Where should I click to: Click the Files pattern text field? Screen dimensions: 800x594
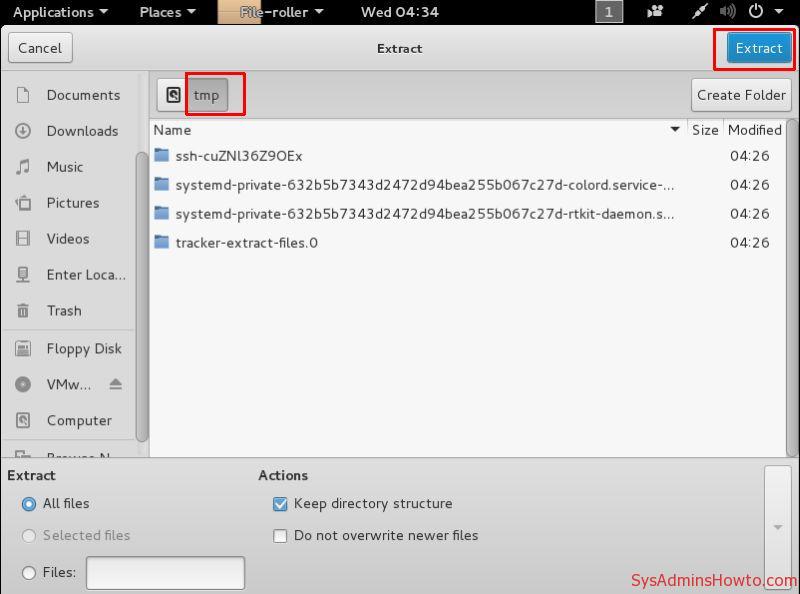click(x=165, y=573)
